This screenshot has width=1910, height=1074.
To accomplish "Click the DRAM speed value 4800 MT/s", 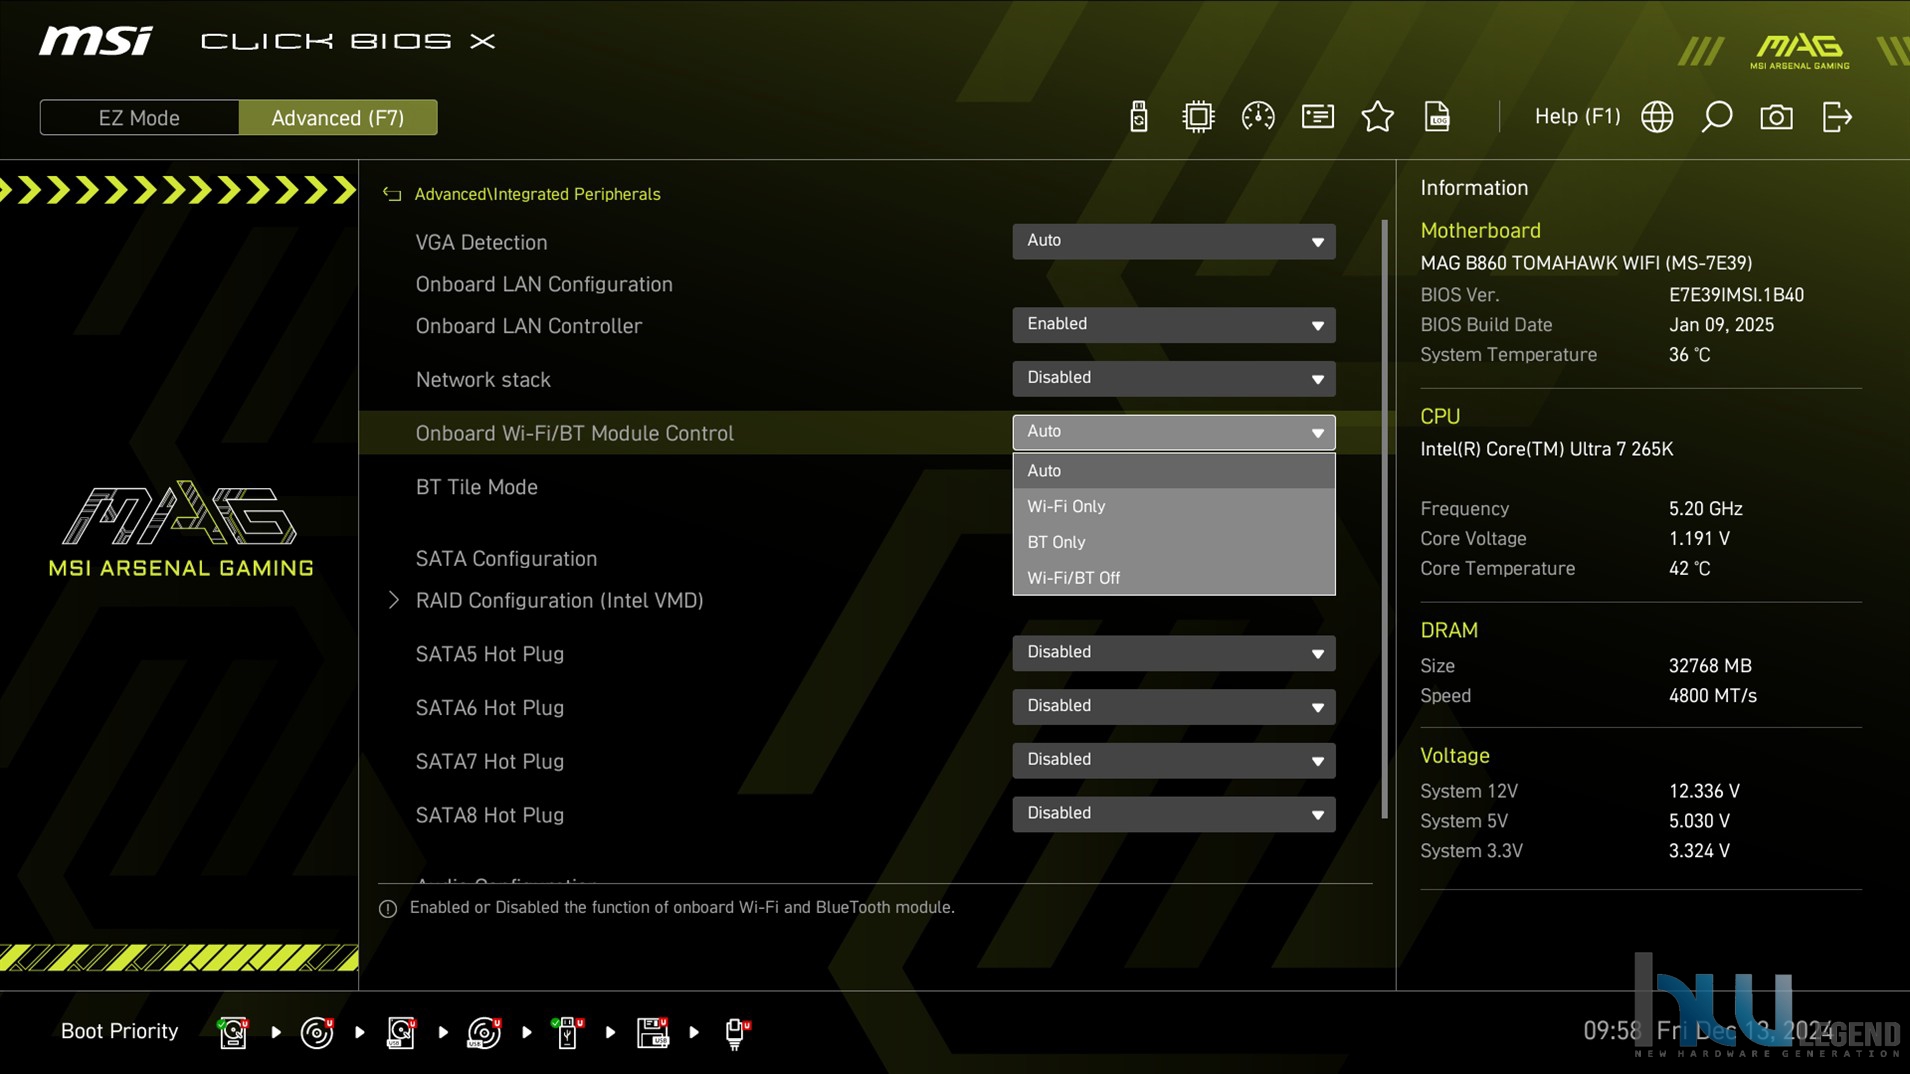I will coord(1712,696).
